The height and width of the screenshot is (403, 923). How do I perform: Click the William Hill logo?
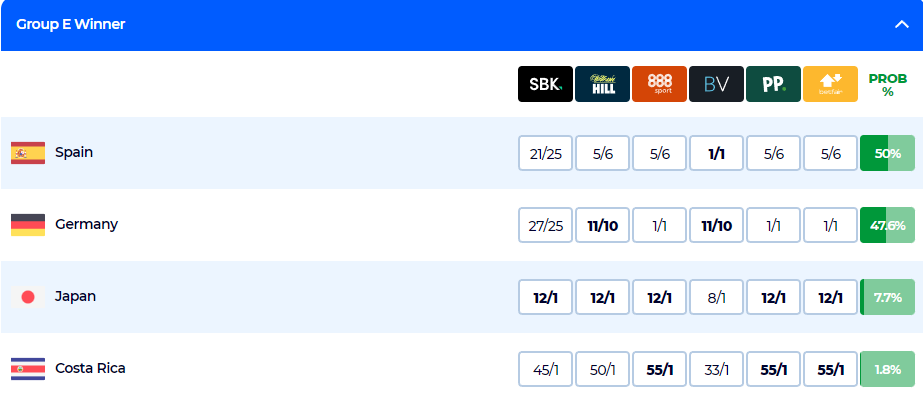(x=602, y=84)
